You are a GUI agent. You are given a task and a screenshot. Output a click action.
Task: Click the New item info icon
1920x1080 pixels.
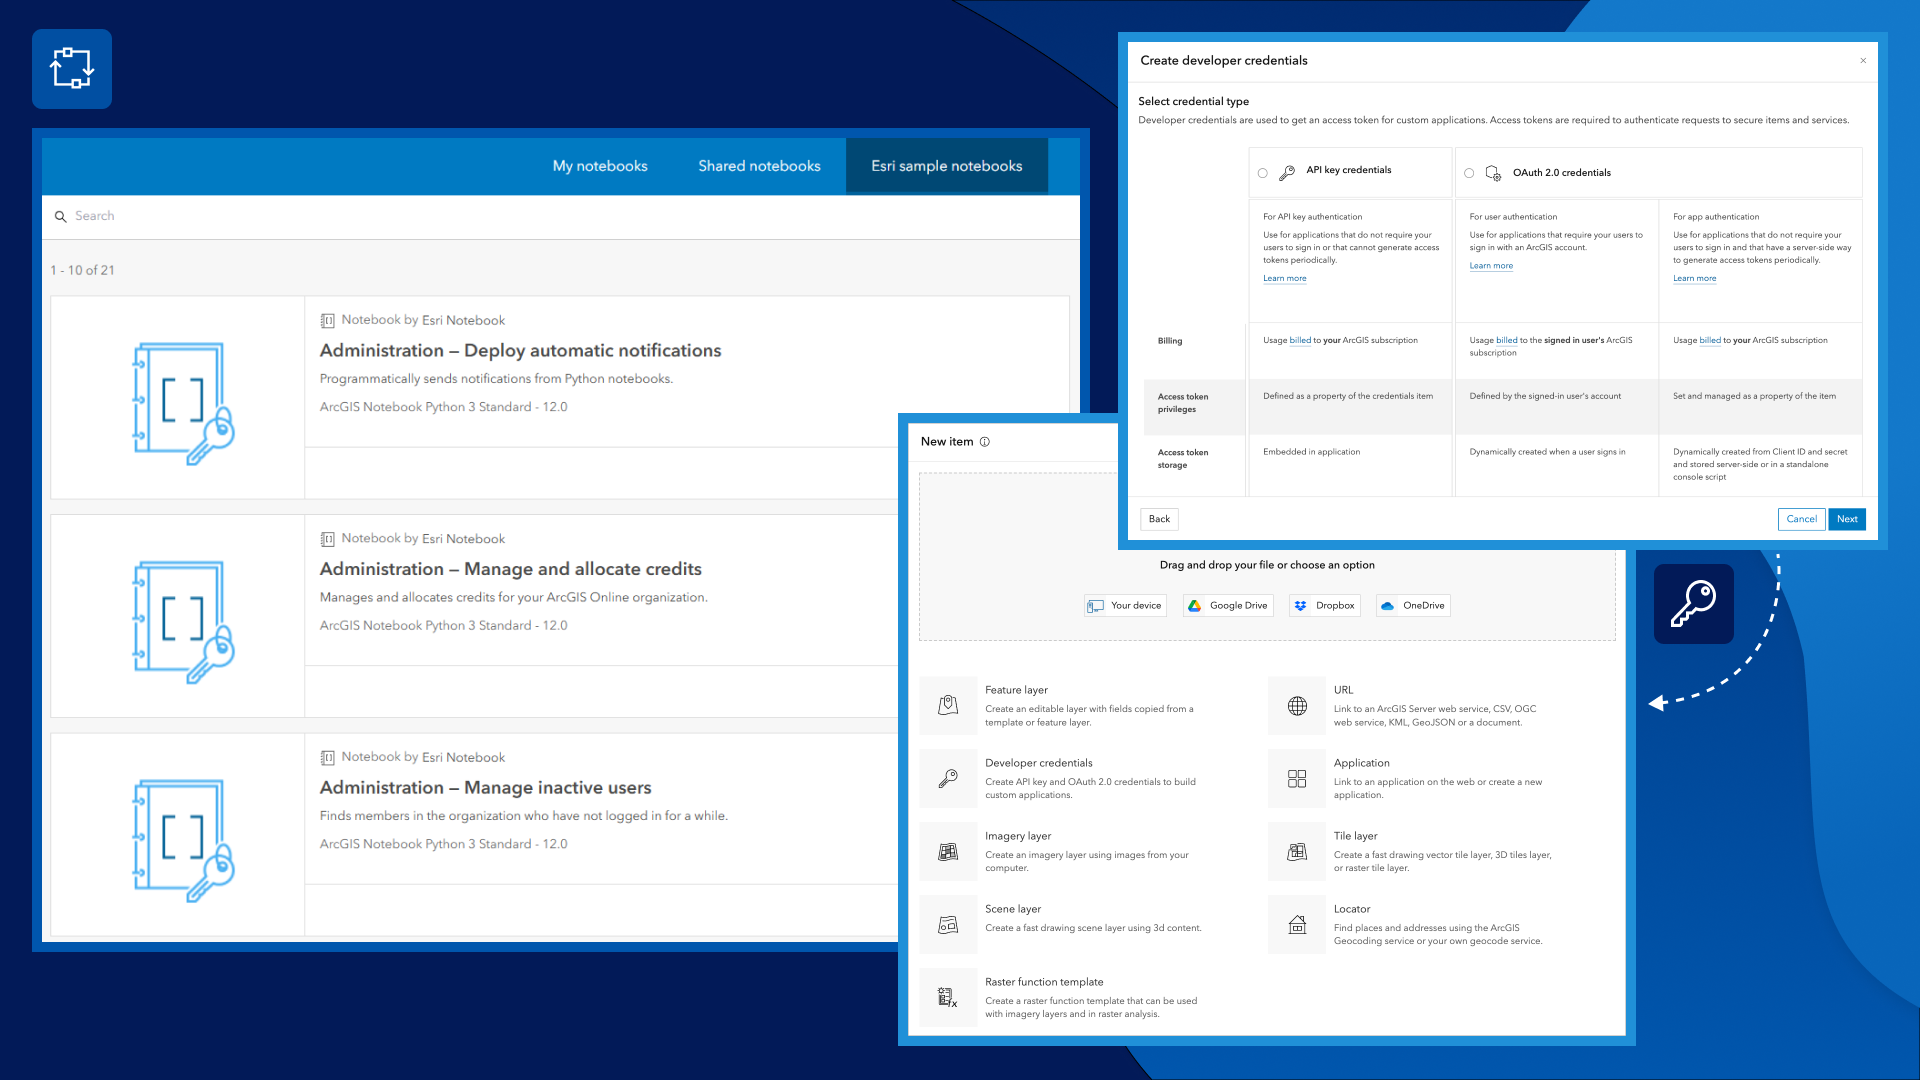[985, 442]
